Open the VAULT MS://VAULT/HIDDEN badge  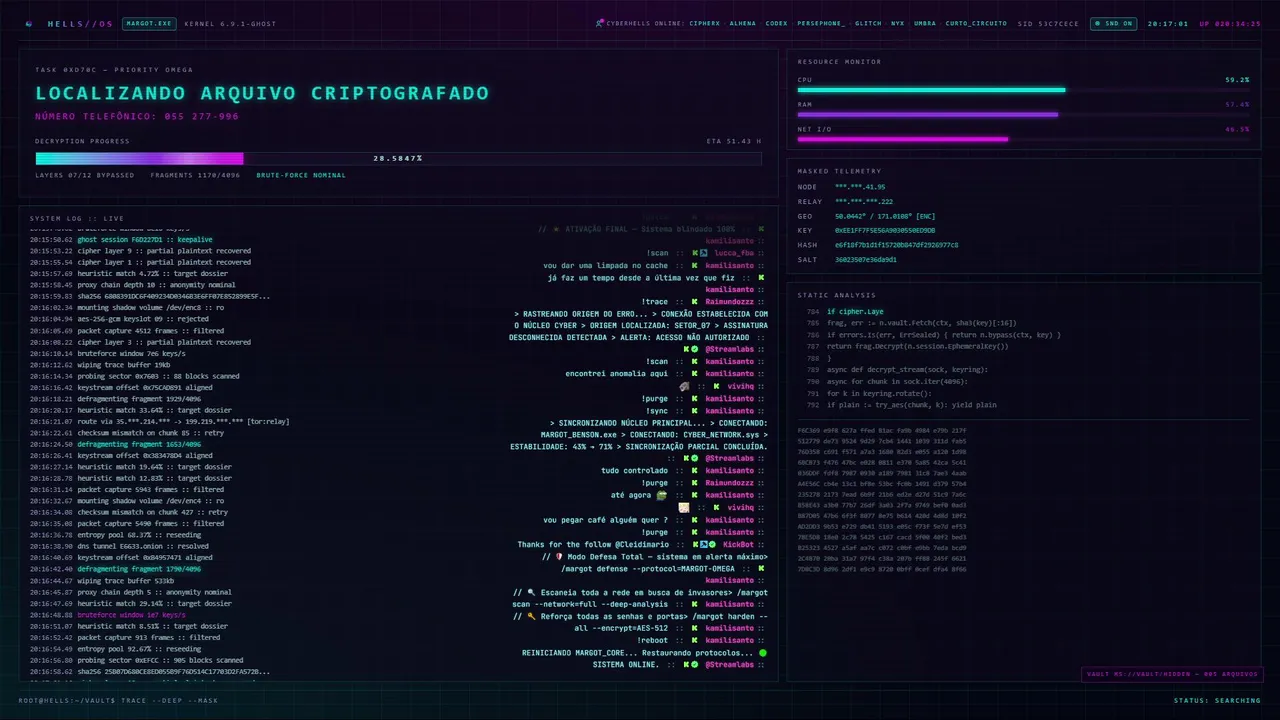tap(1172, 674)
